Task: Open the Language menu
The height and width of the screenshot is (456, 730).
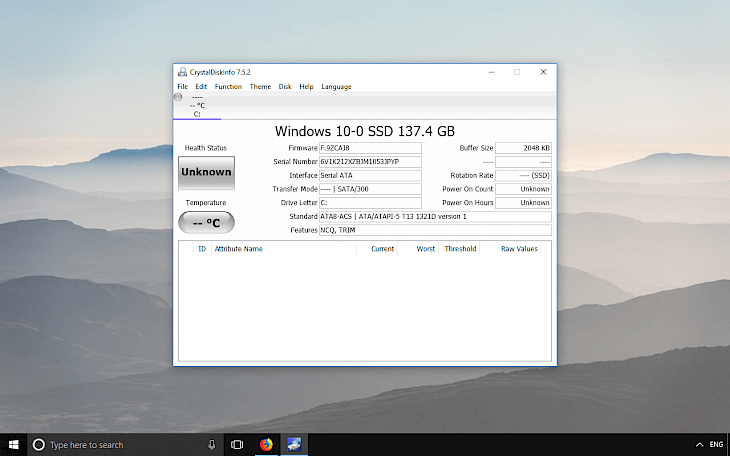Action: coord(336,87)
